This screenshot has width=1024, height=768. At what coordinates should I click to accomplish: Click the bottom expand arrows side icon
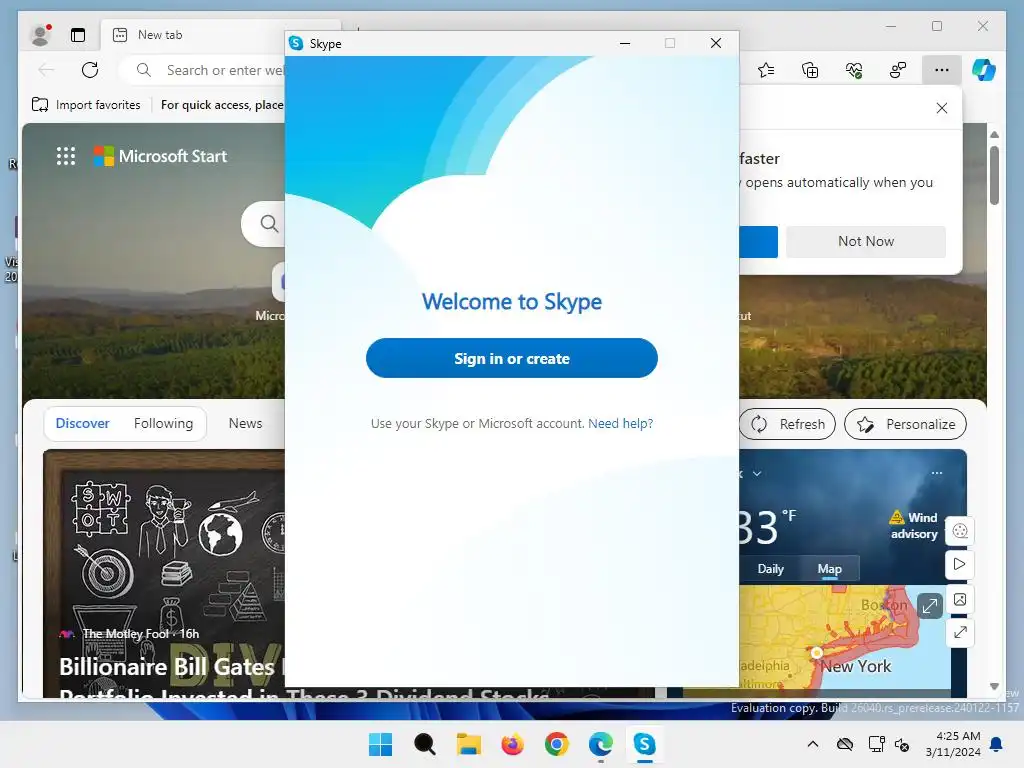pos(960,632)
